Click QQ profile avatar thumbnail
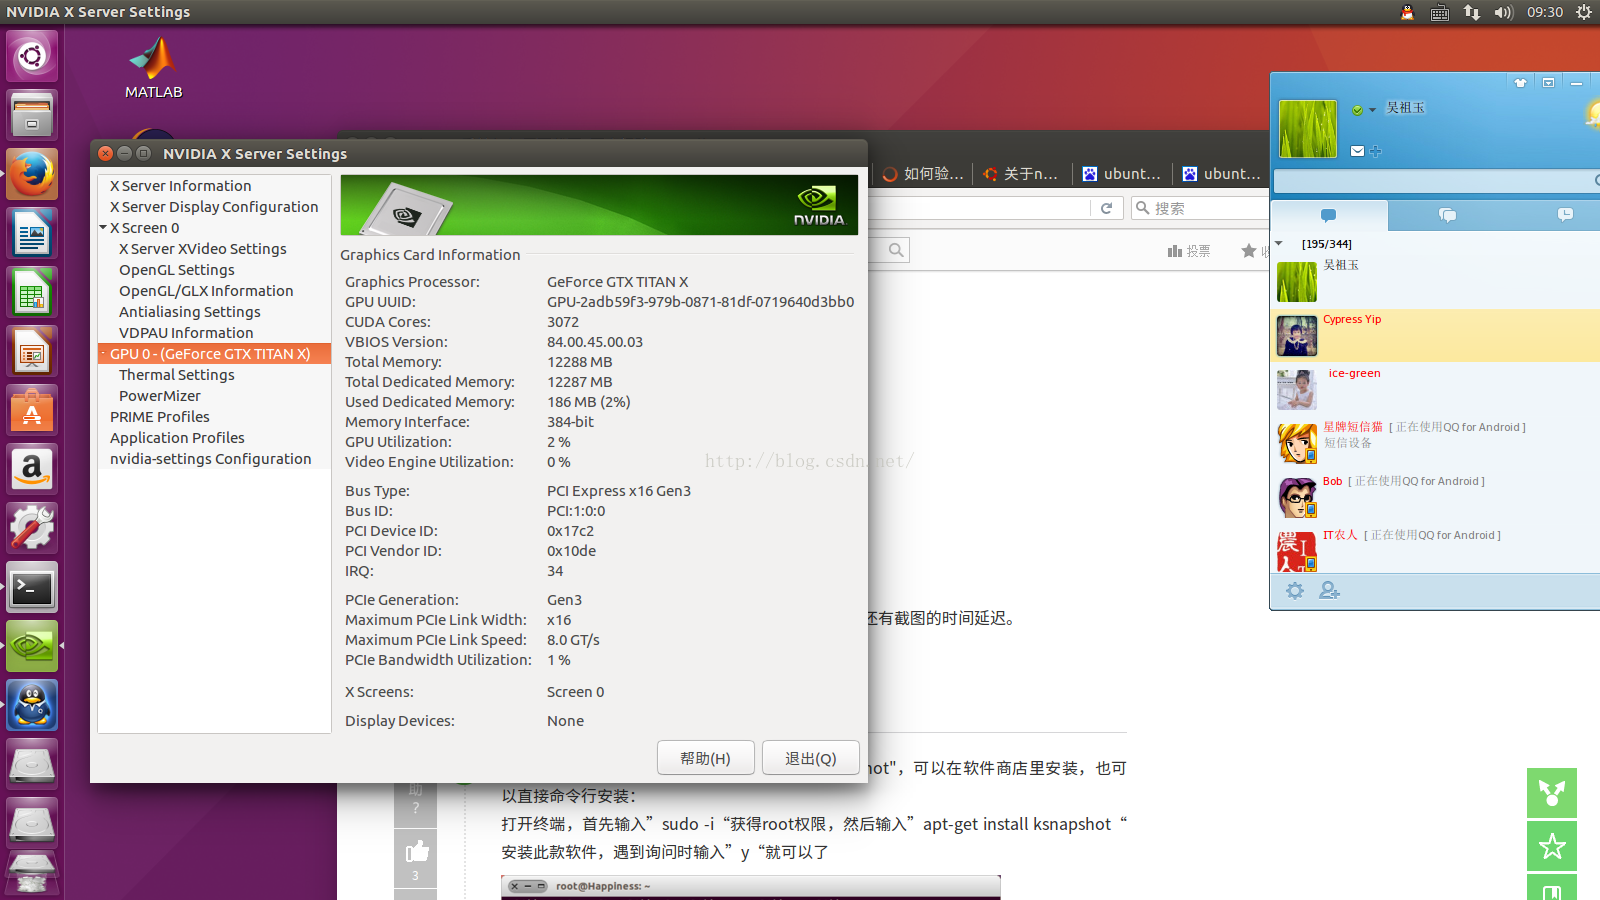 pyautogui.click(x=1308, y=129)
